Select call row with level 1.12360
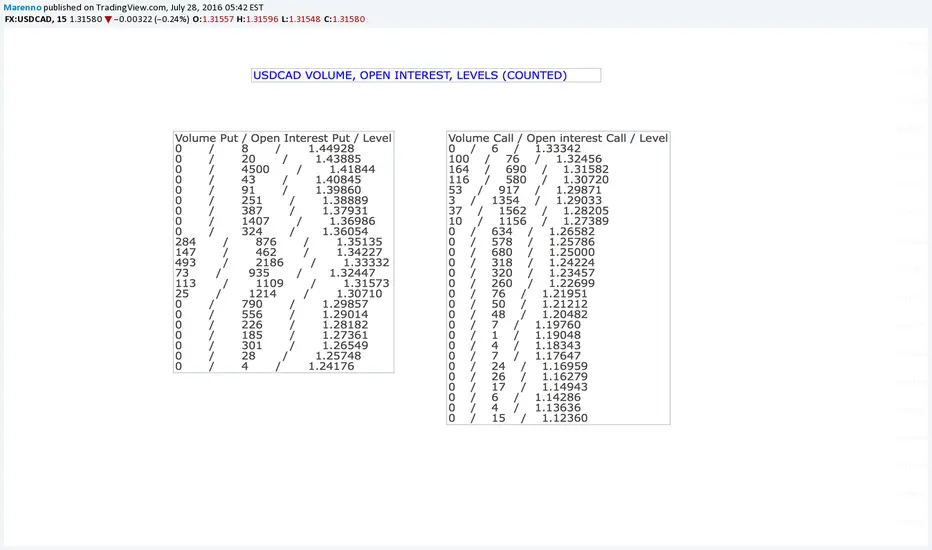932x550 pixels. click(518, 418)
